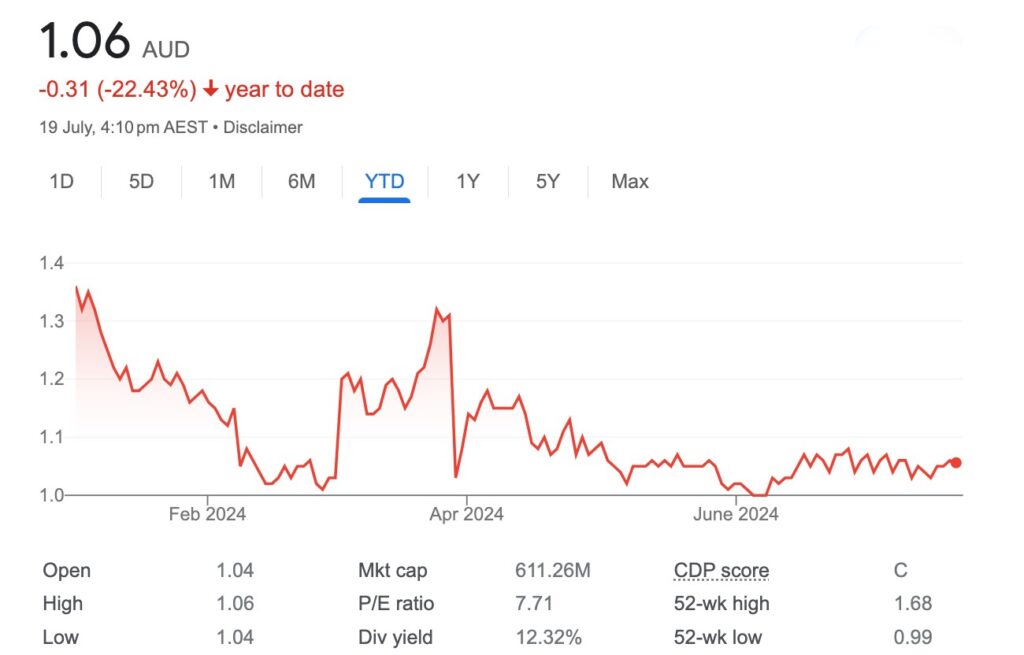Viewport: 1024px width, 655px height.
Task: Click the June 2024 axis label
Action: tap(736, 515)
